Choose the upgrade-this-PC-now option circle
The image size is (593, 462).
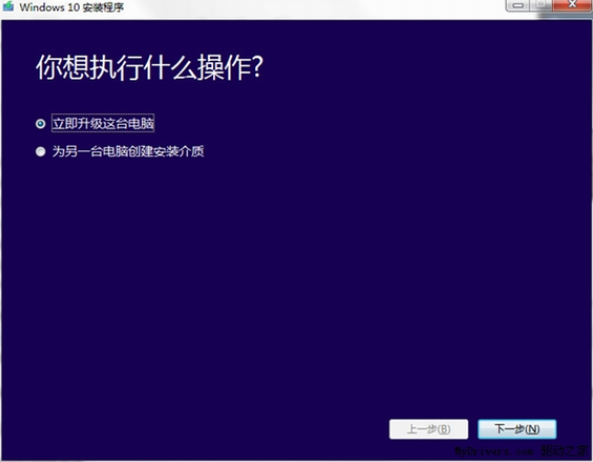click(40, 124)
